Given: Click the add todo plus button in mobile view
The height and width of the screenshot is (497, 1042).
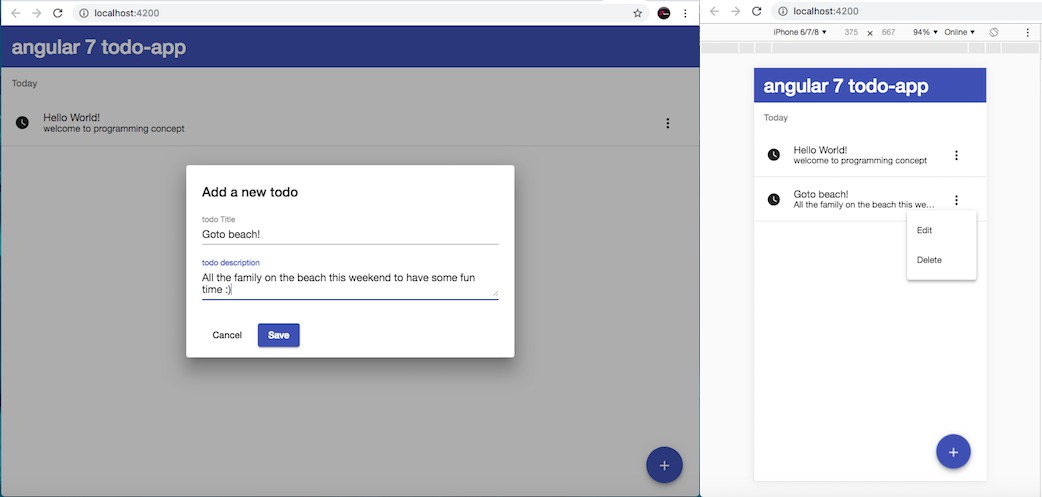Looking at the screenshot, I should pos(953,452).
